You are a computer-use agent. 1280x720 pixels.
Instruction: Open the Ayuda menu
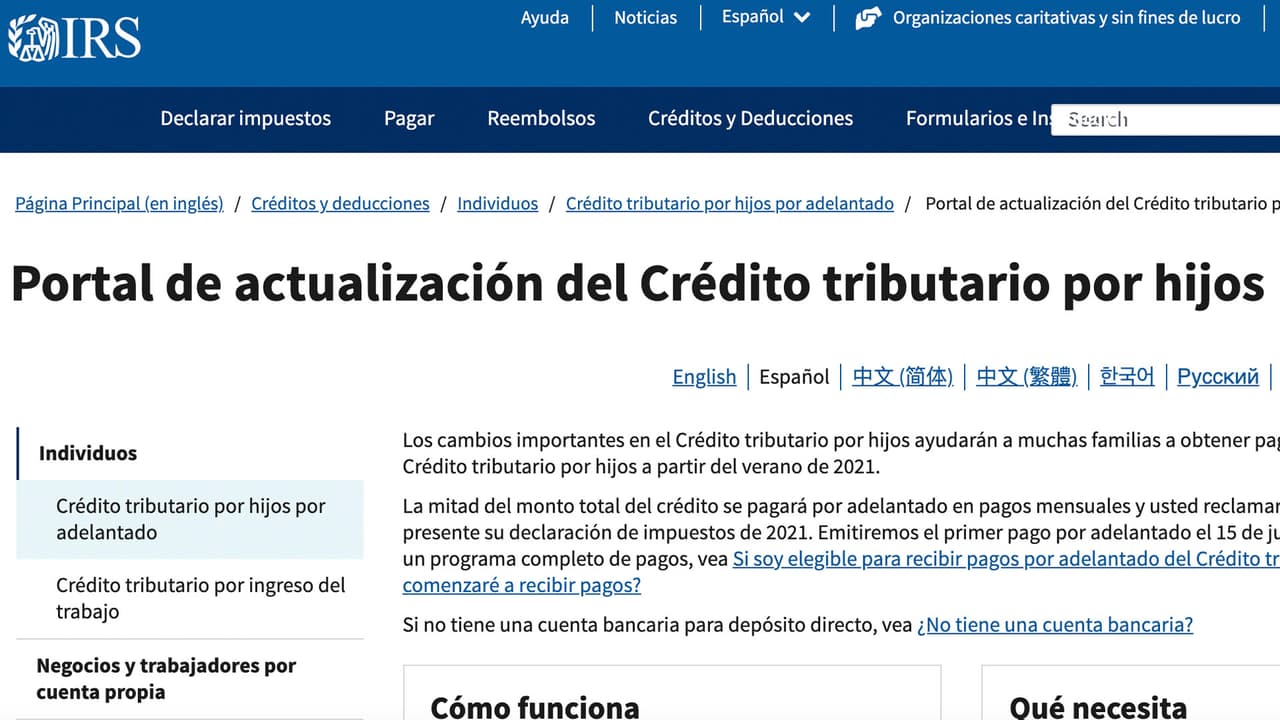(x=544, y=17)
